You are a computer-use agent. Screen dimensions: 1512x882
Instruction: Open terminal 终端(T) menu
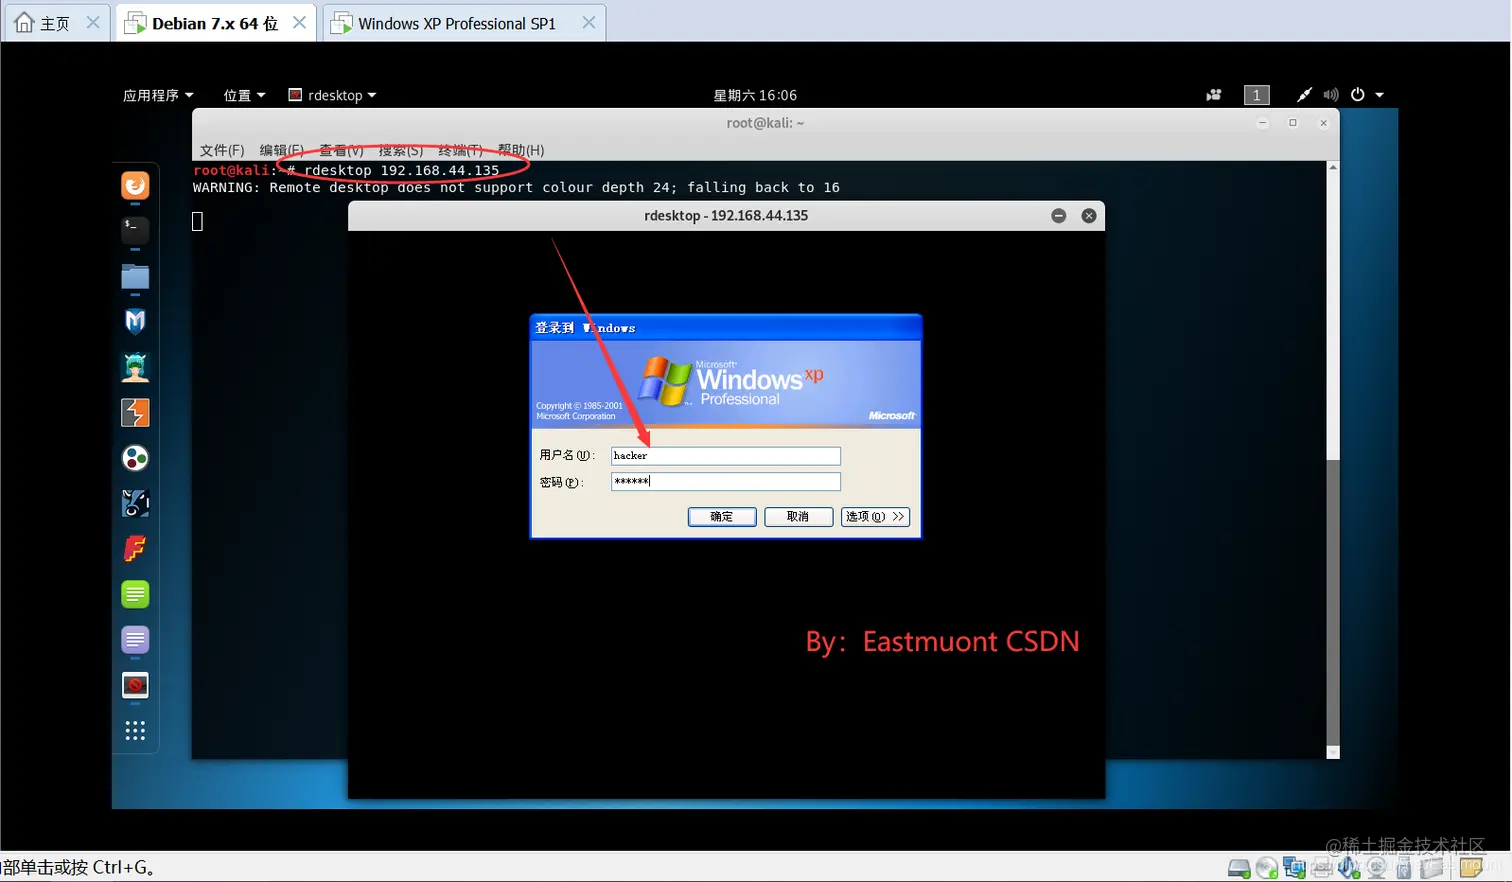460,150
